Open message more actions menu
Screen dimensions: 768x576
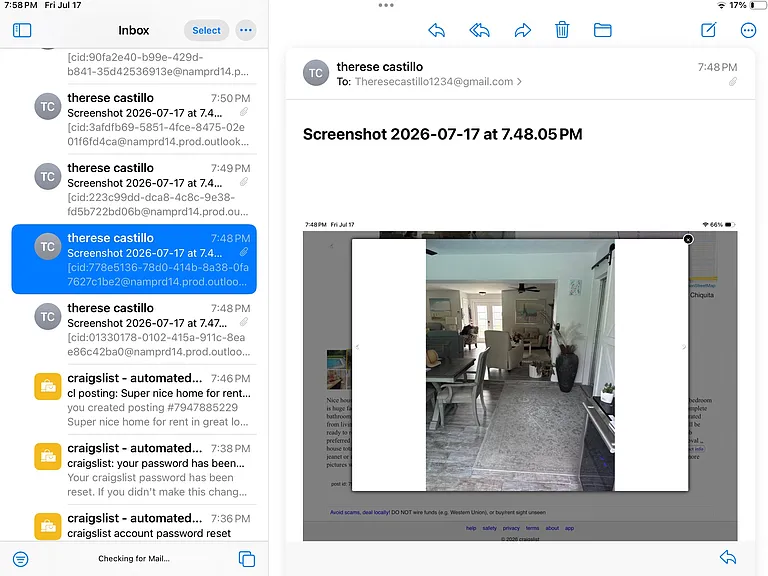tap(748, 30)
